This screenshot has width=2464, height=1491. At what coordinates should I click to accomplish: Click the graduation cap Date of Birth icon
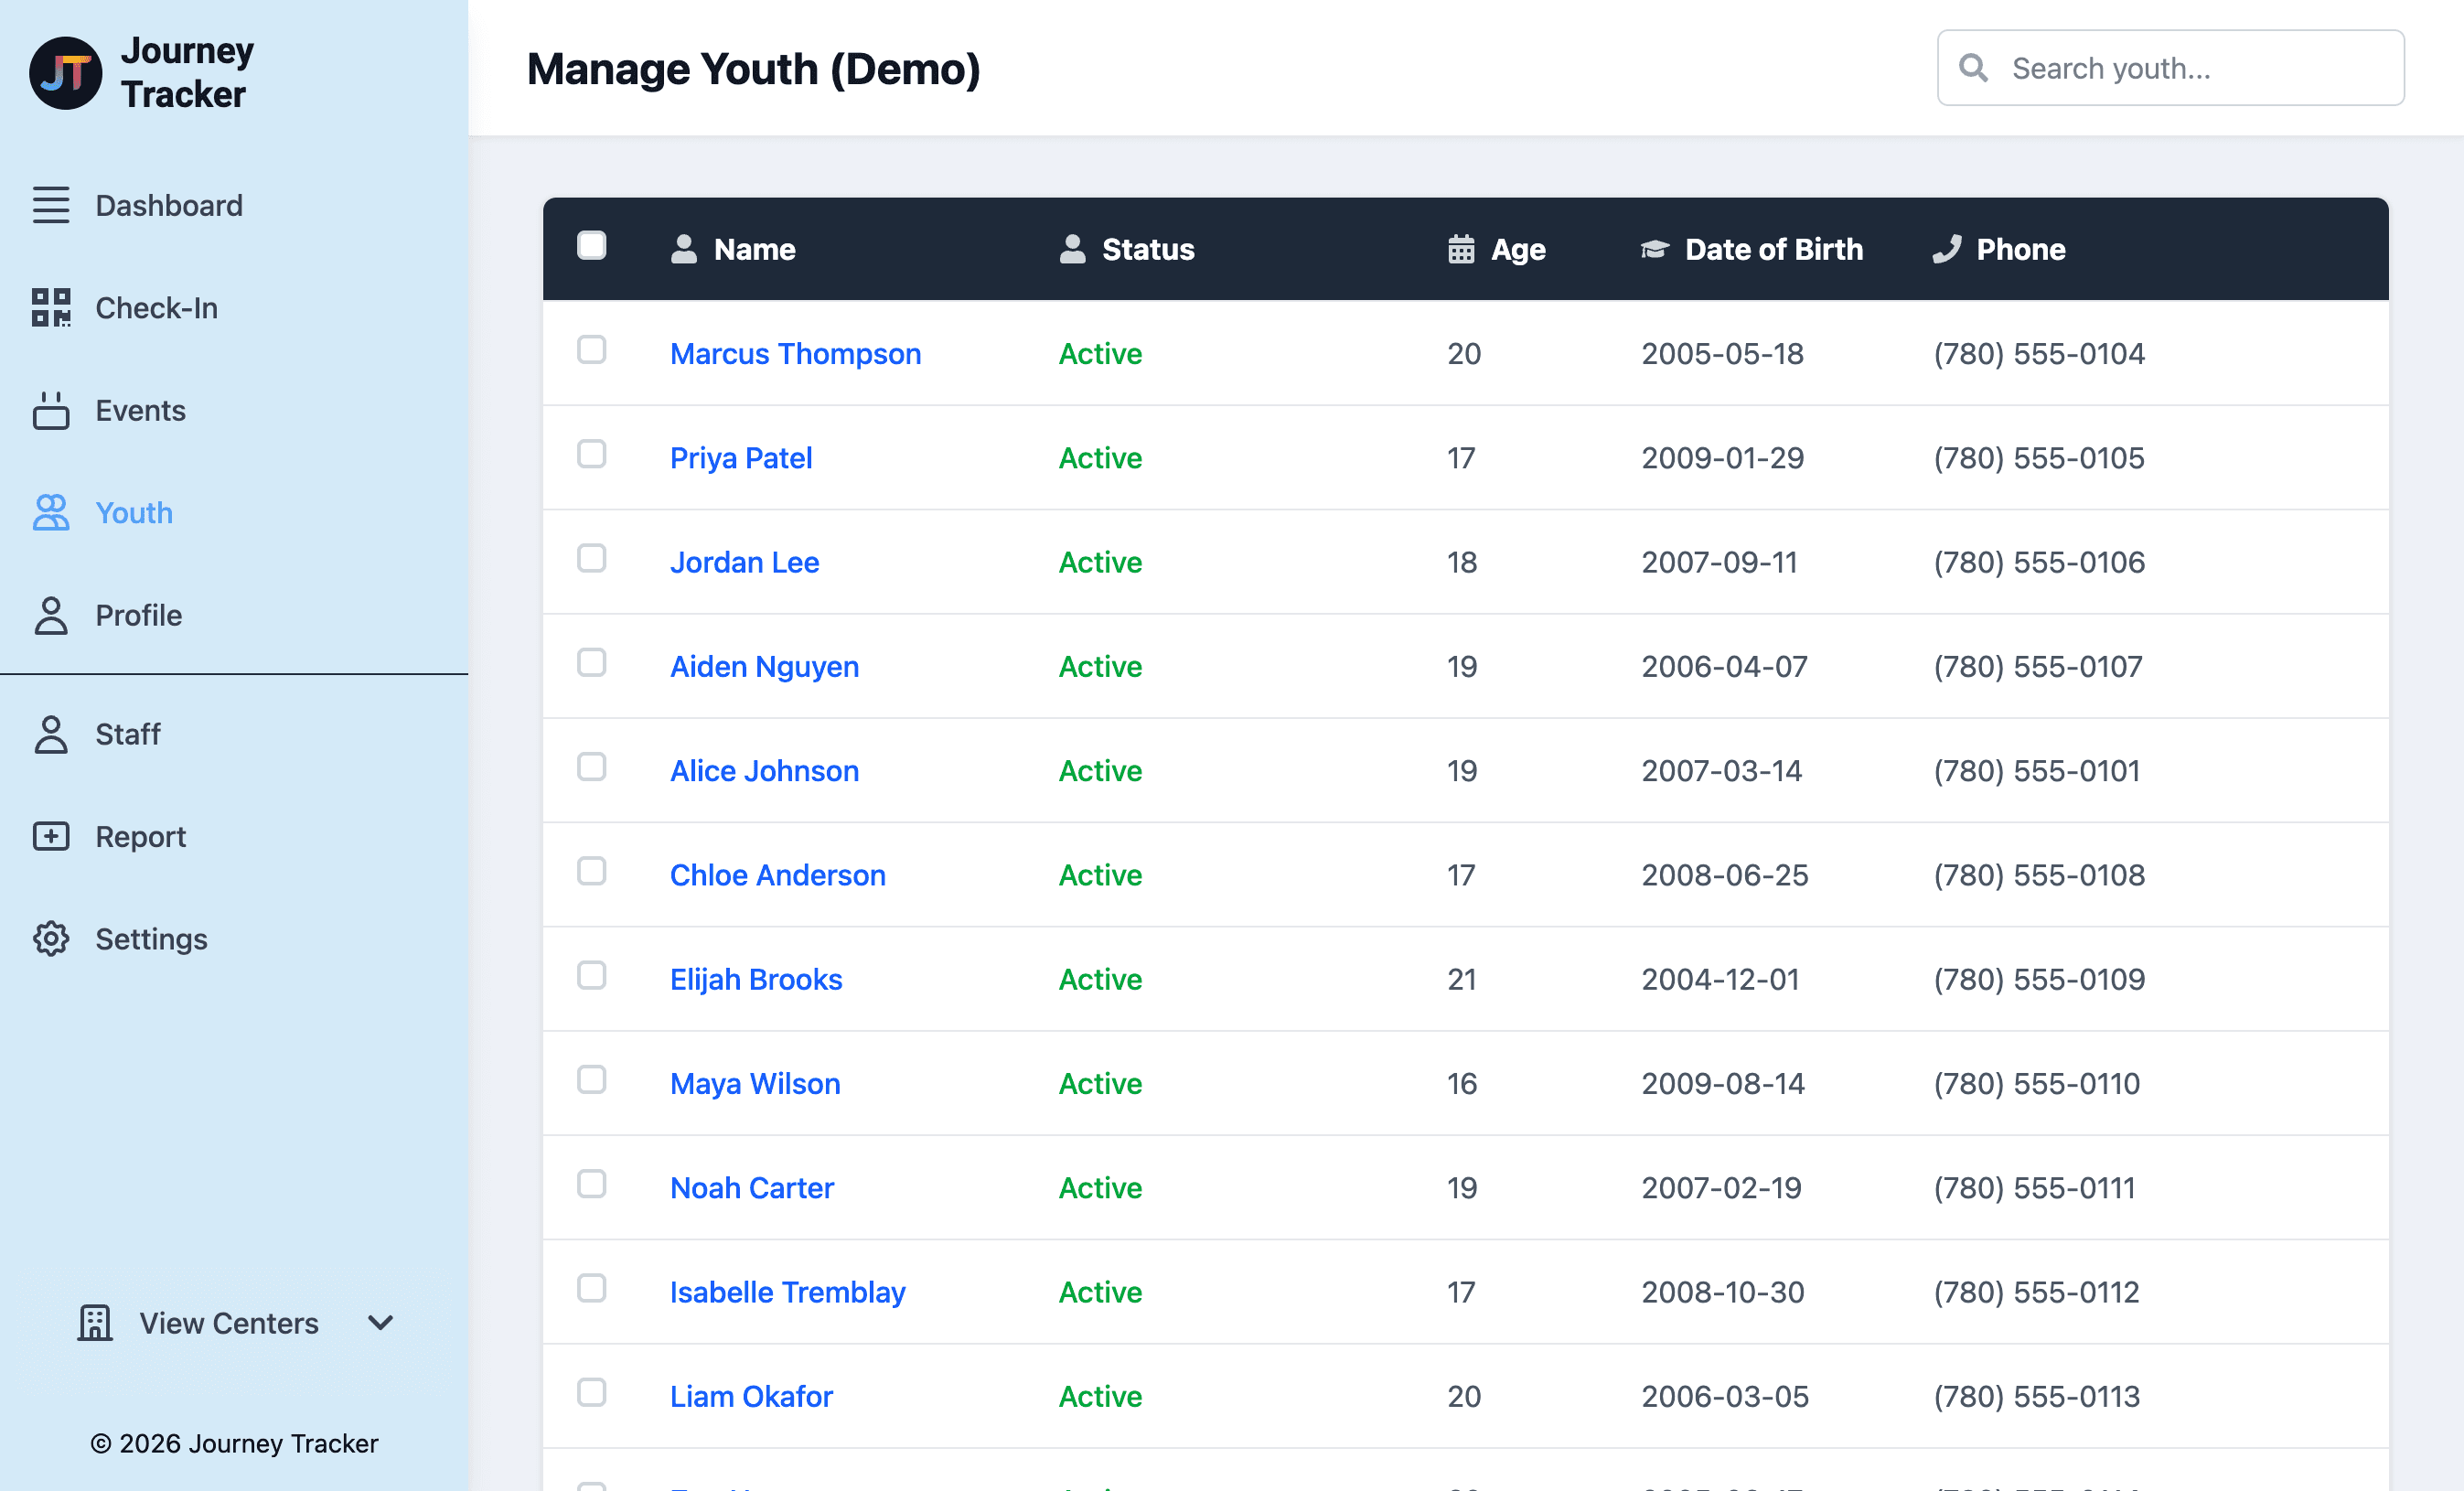click(1655, 249)
